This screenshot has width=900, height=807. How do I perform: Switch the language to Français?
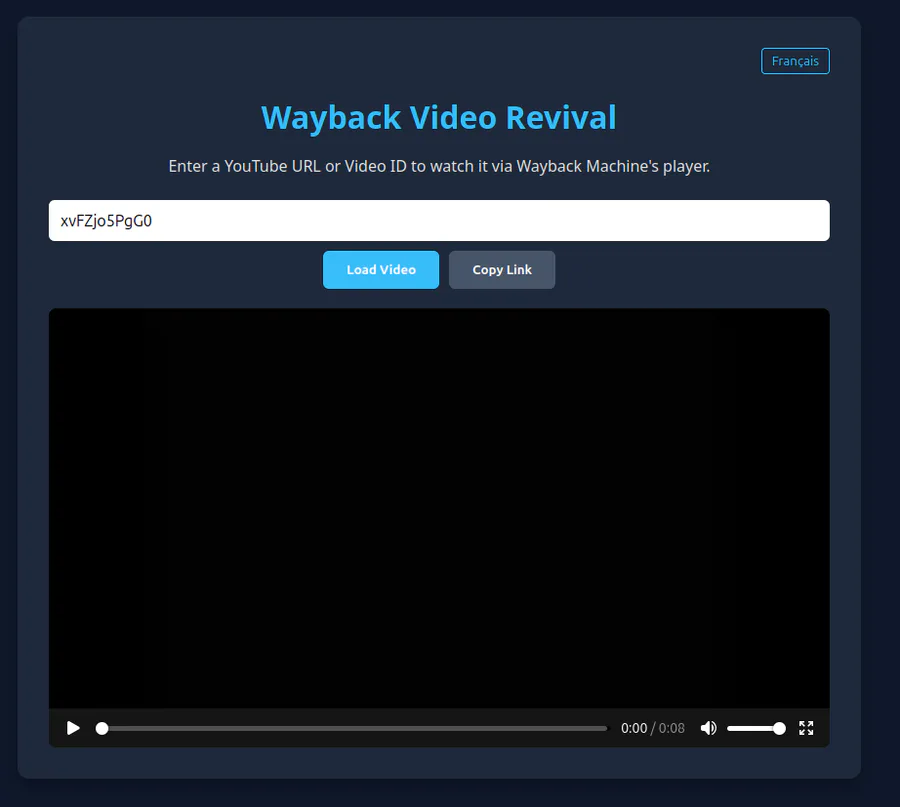click(x=795, y=61)
